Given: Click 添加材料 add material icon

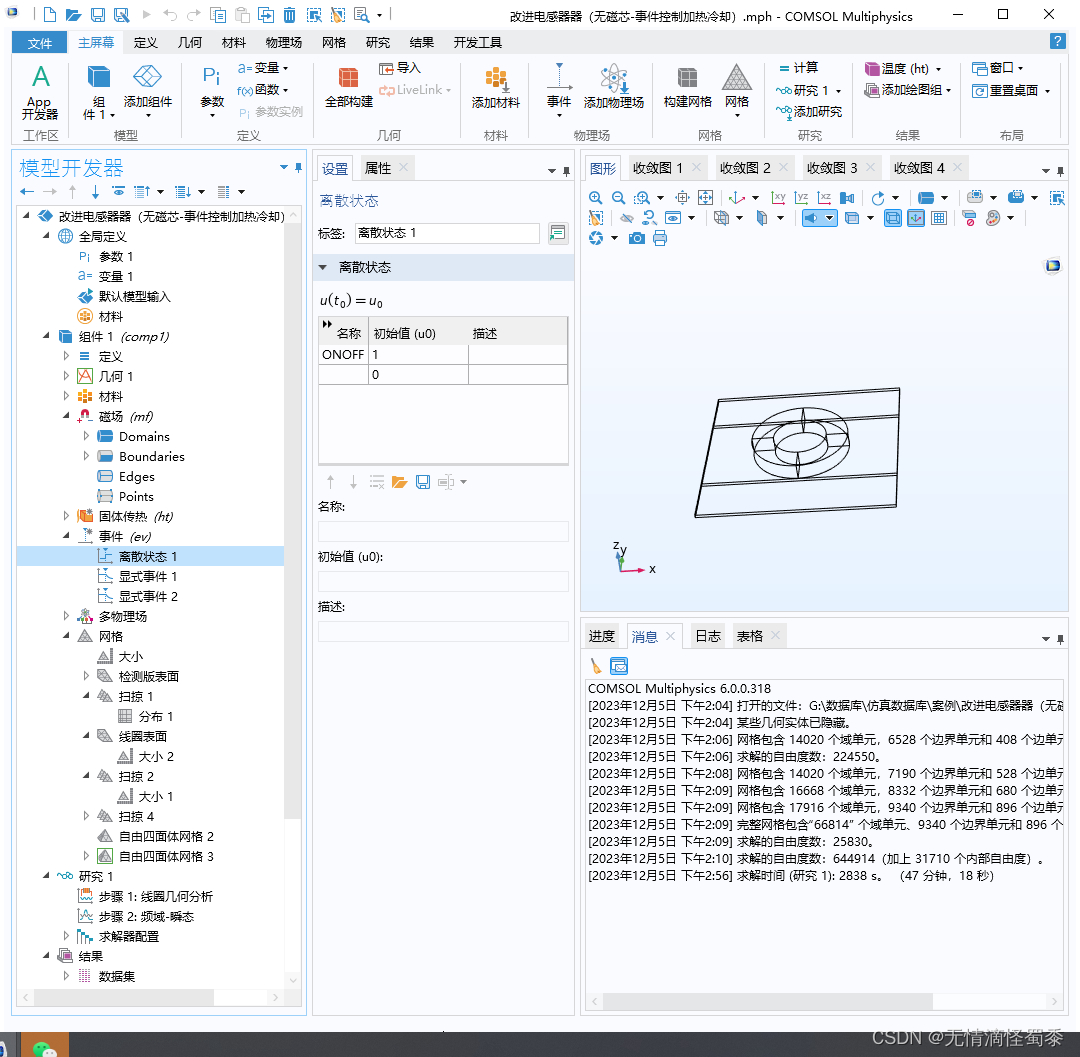Looking at the screenshot, I should pos(495,87).
